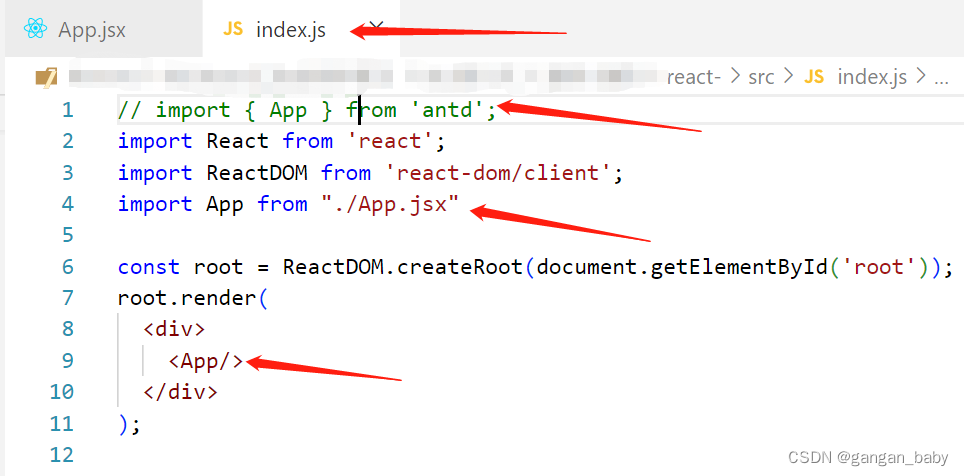Open the index.js breadcrumb segment
The height and width of the screenshot is (476, 964).
[872, 77]
